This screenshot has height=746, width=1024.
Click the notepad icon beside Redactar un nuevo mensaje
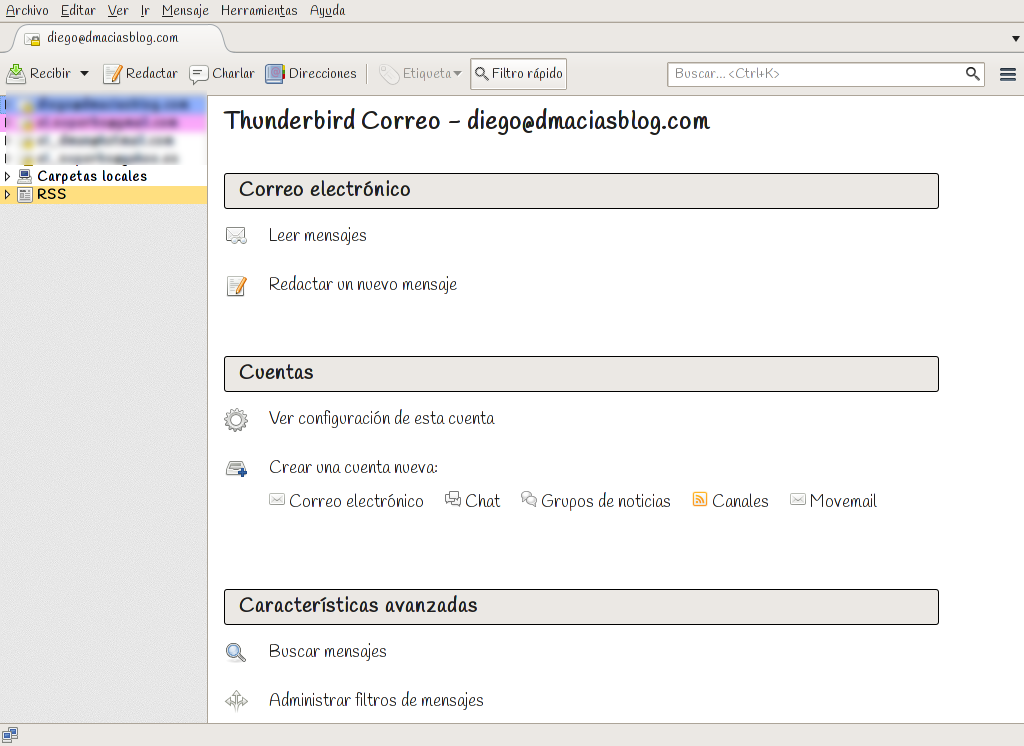236,285
